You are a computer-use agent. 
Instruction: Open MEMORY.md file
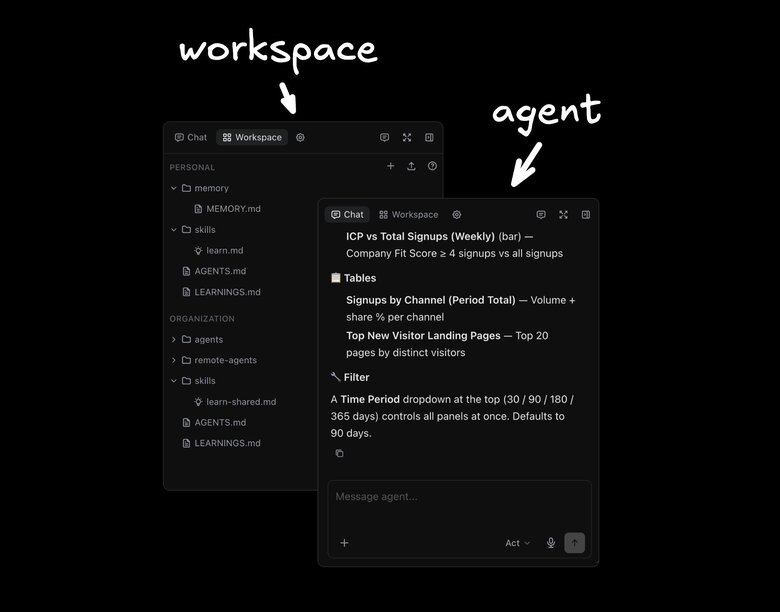pos(227,209)
